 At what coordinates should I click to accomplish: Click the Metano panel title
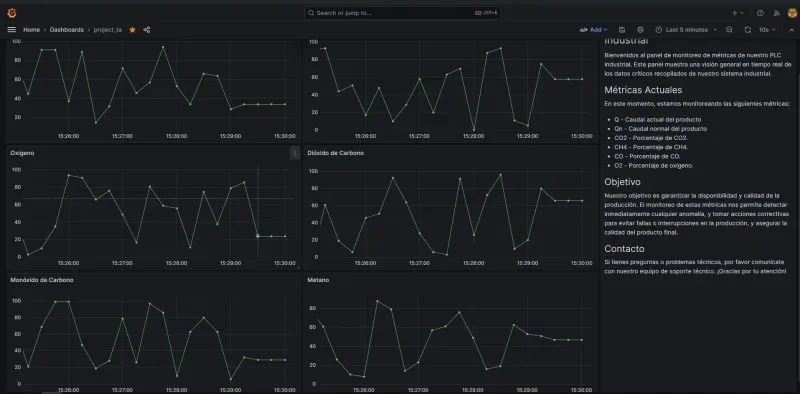pyautogui.click(x=318, y=280)
